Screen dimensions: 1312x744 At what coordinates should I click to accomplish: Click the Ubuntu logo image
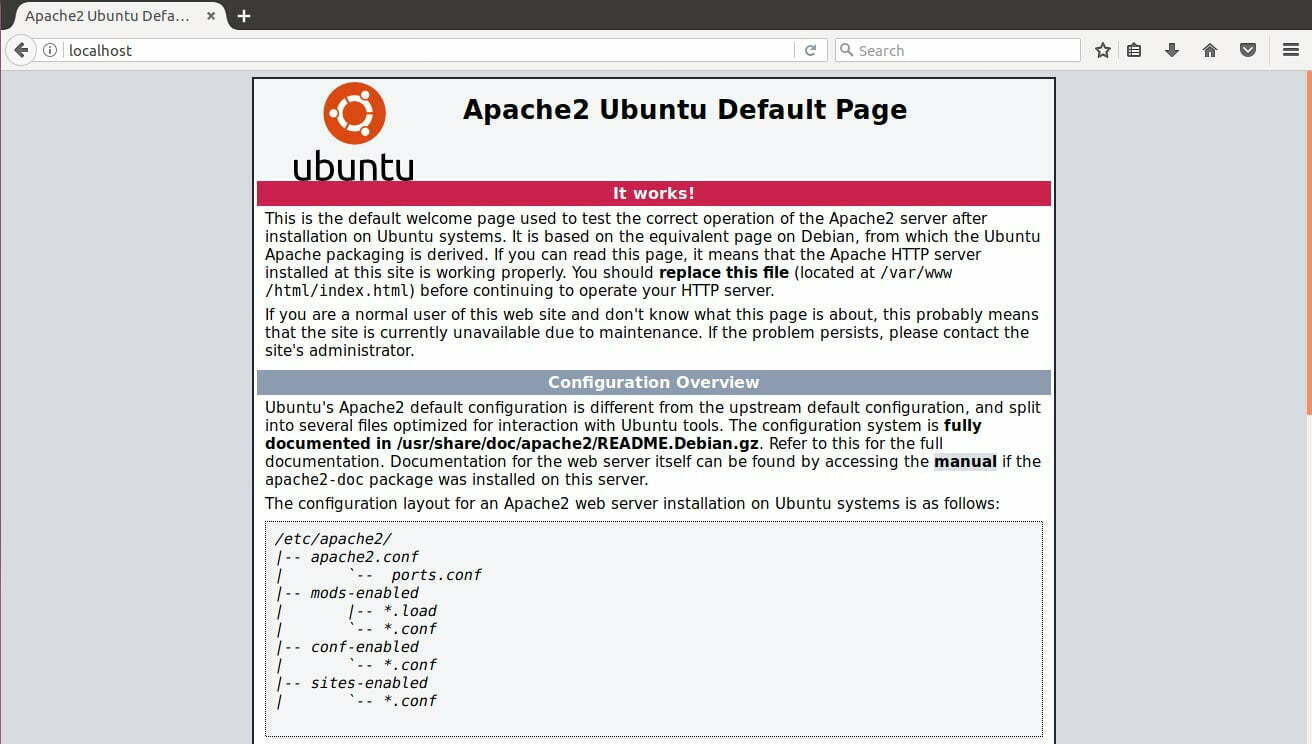pos(353,131)
